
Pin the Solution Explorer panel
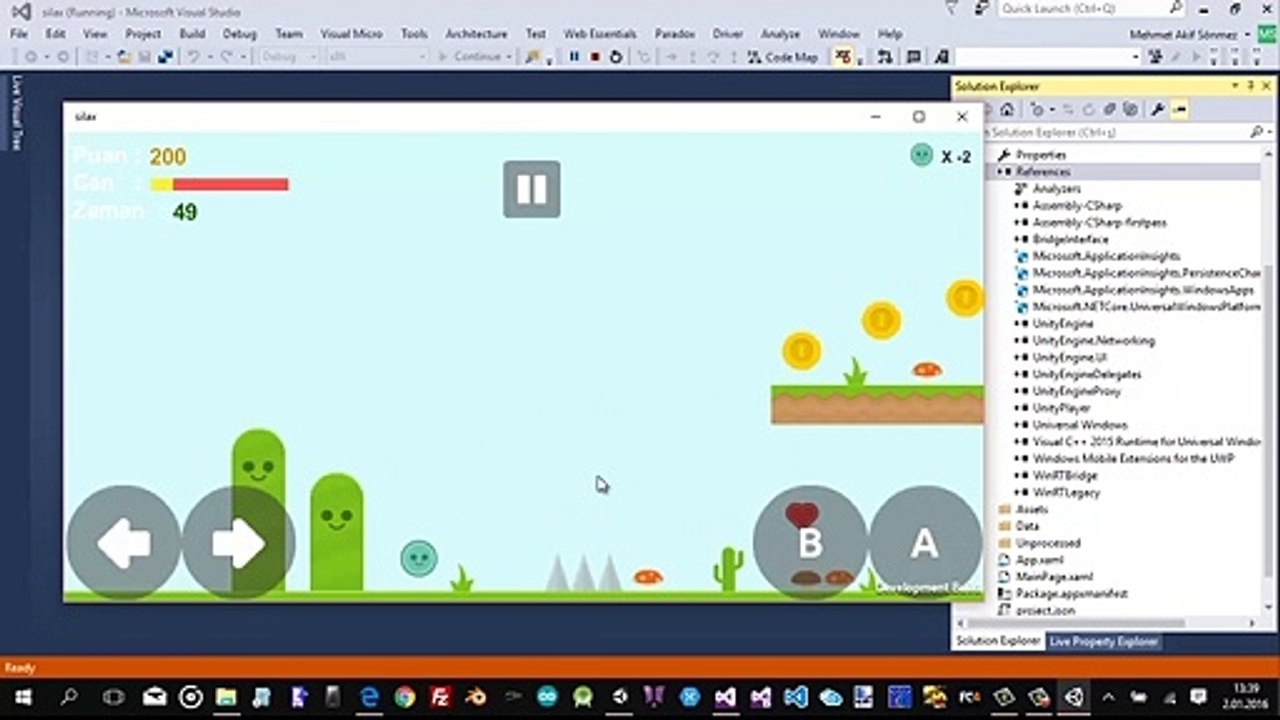[x=1251, y=87]
